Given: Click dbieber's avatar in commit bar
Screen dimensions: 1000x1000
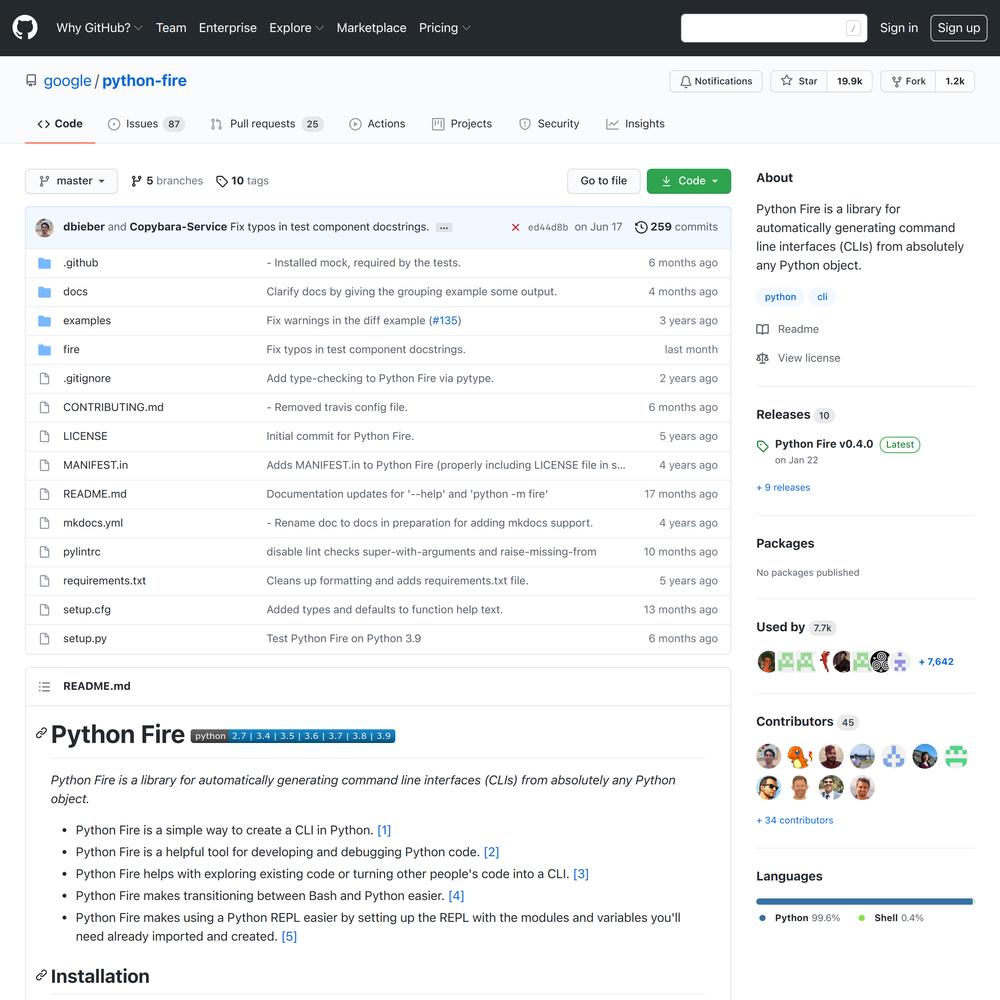Looking at the screenshot, I should click(x=45, y=227).
